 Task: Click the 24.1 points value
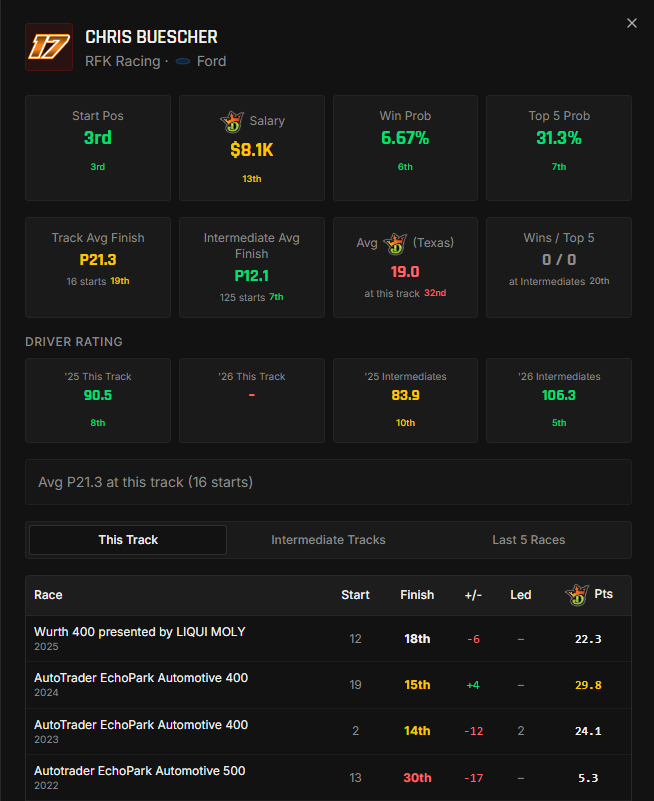point(588,731)
